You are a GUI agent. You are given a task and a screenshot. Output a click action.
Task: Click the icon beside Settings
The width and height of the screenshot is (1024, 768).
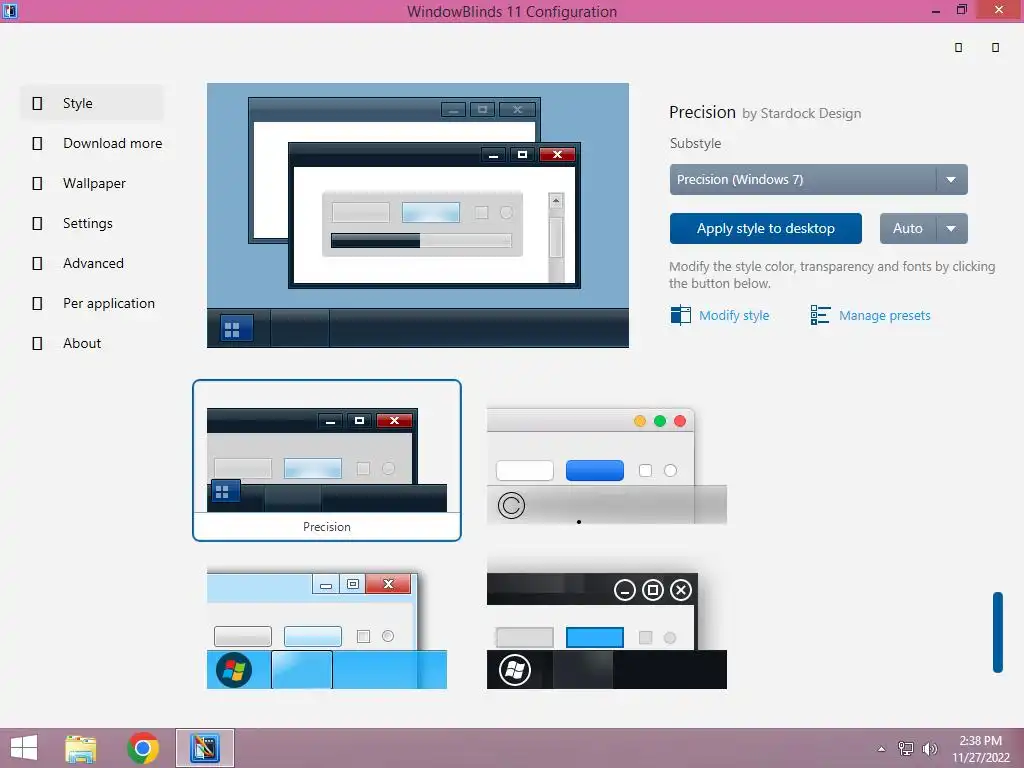click(x=37, y=223)
